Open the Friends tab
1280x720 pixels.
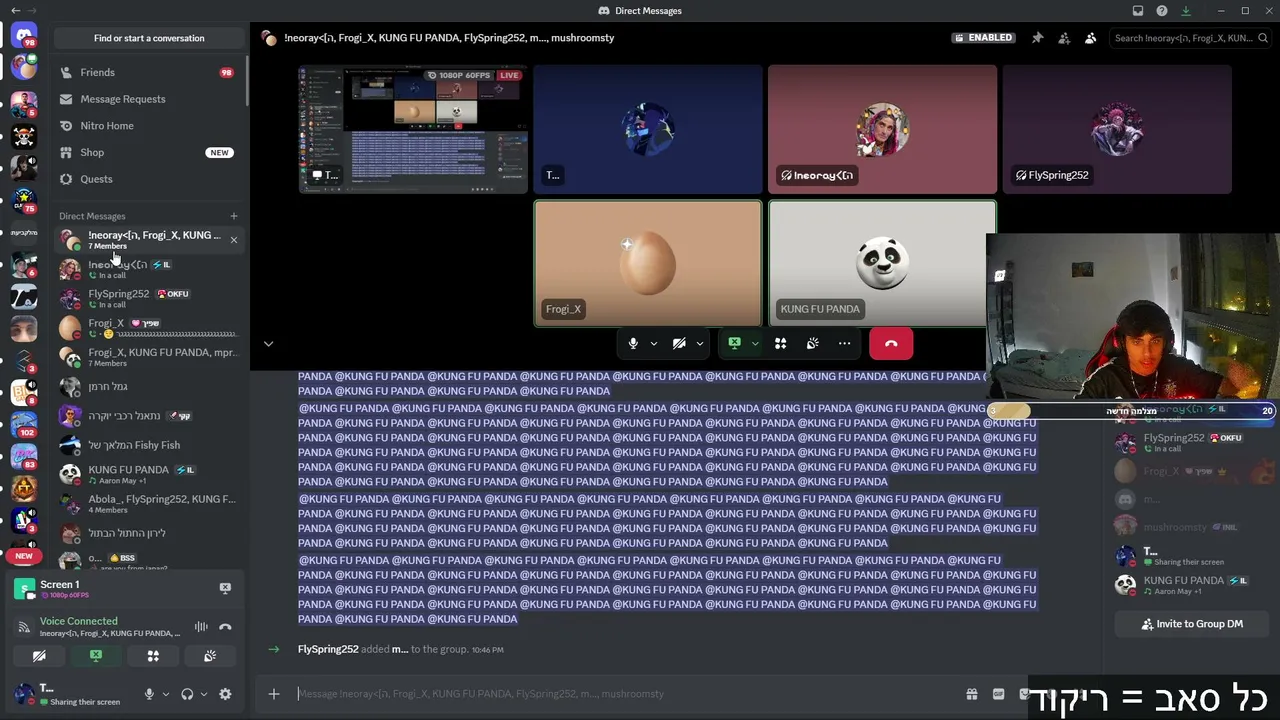click(147, 72)
